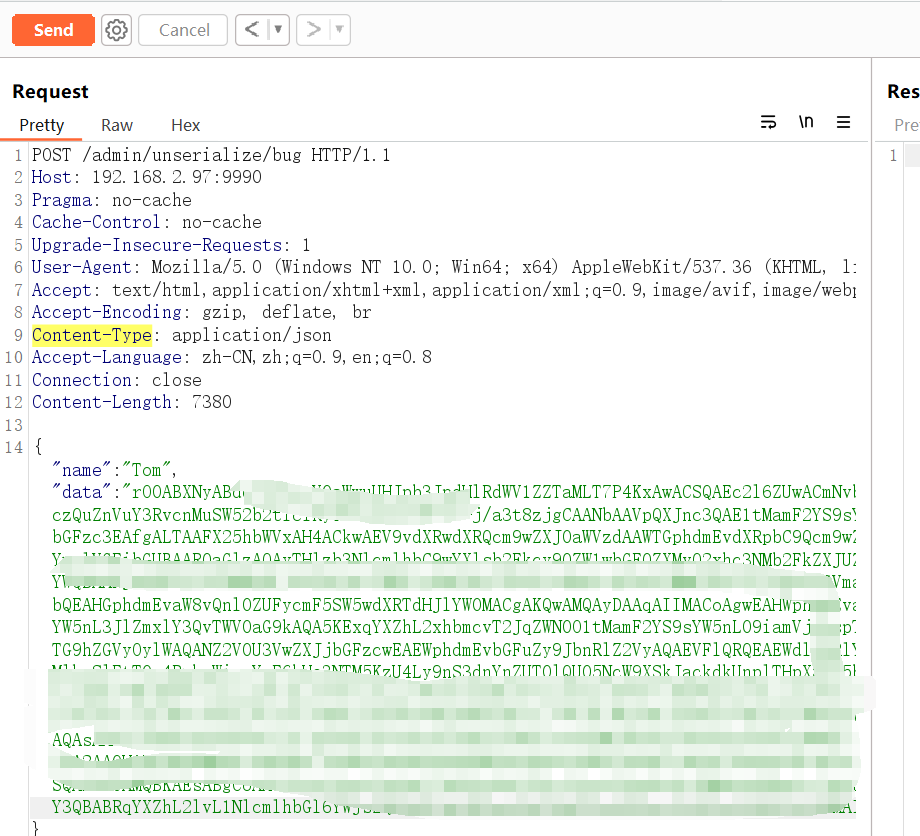Image resolution: width=920 pixels, height=836 pixels.
Task: Switch to the Raw tab
Action: click(x=117, y=125)
